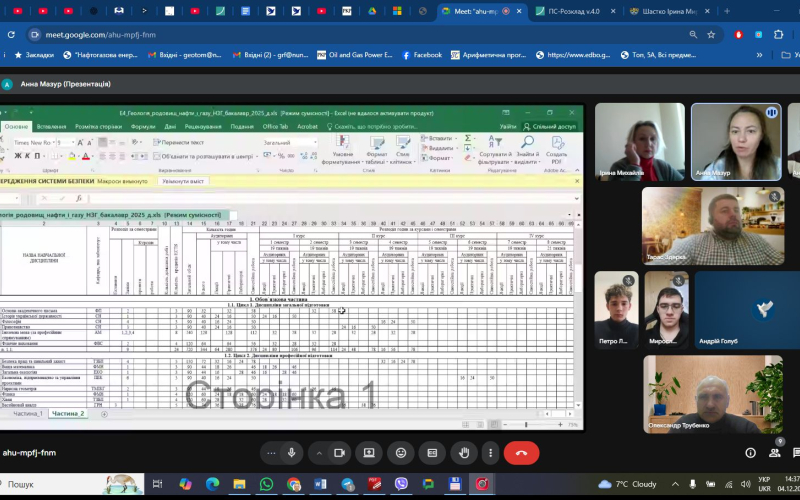Screen dimensions: 800x500
Task: Raise hand in the meeting
Action: [464, 453]
